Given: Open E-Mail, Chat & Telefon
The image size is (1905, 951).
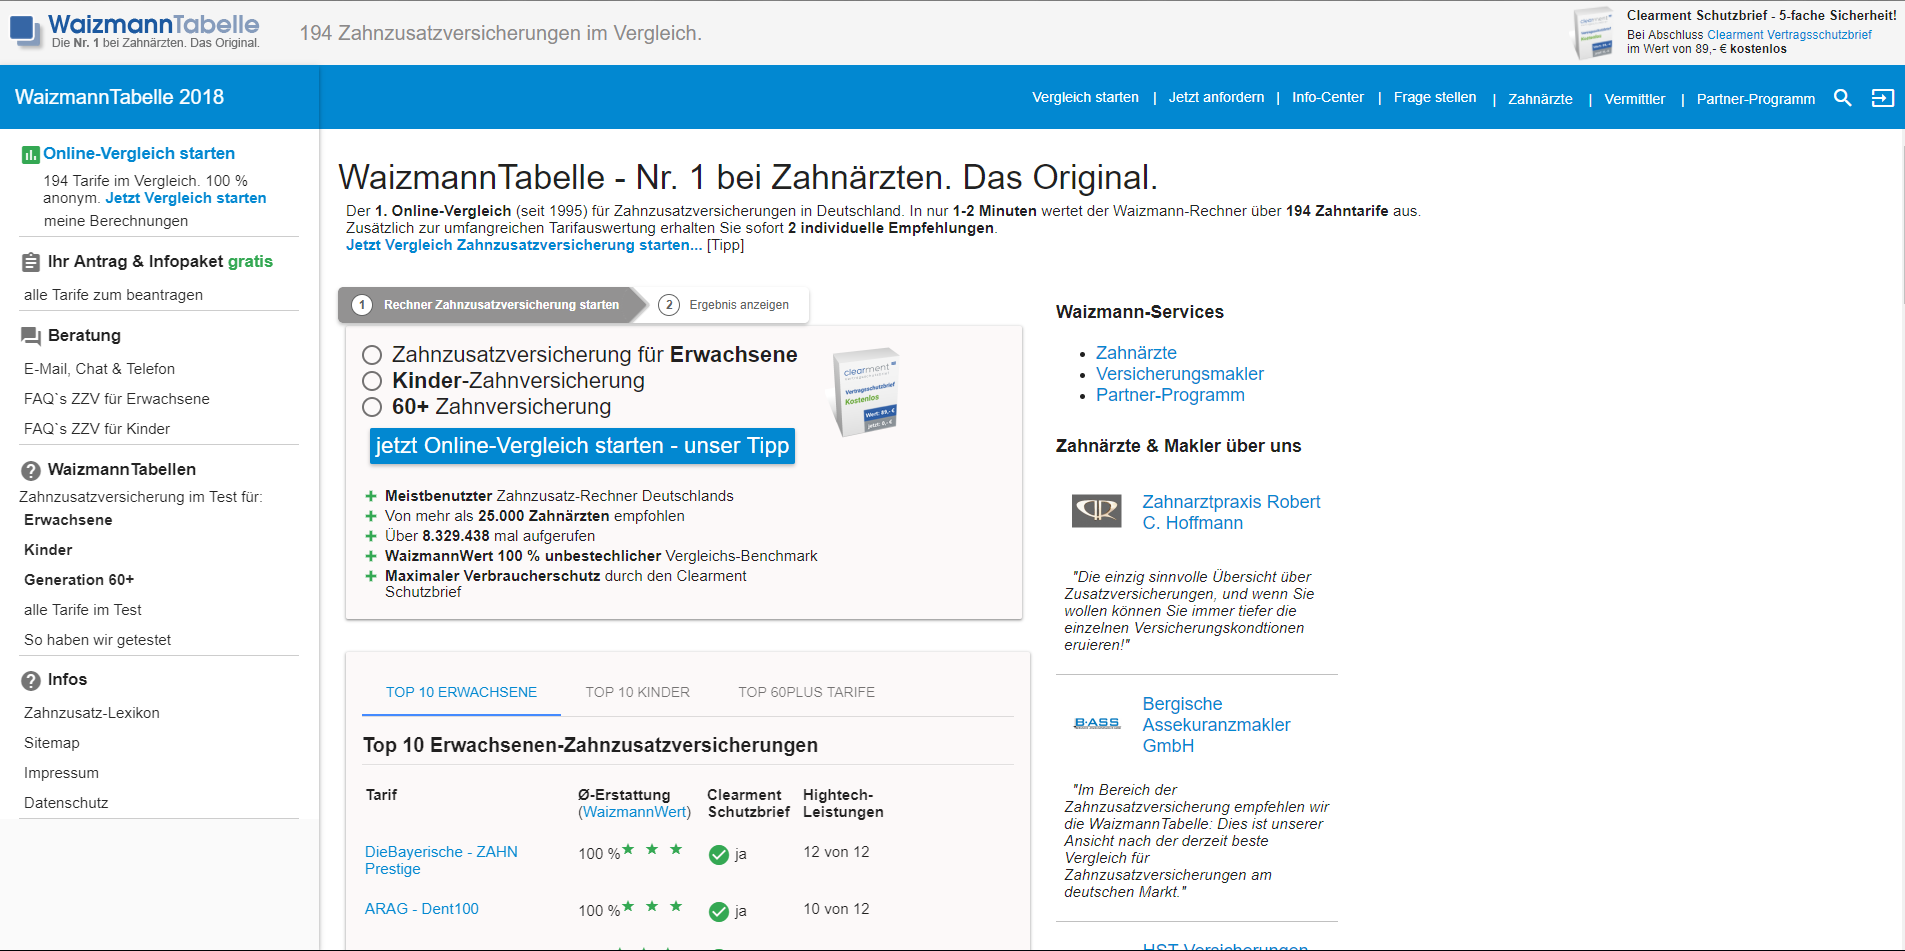Looking at the screenshot, I should pyautogui.click(x=99, y=369).
